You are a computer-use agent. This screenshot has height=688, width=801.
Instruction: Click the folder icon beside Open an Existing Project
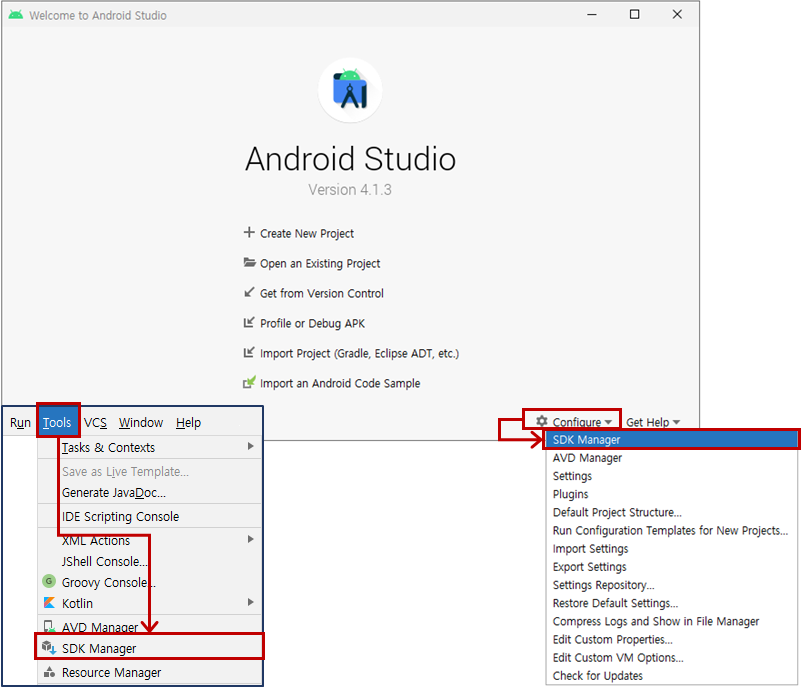coord(249,263)
